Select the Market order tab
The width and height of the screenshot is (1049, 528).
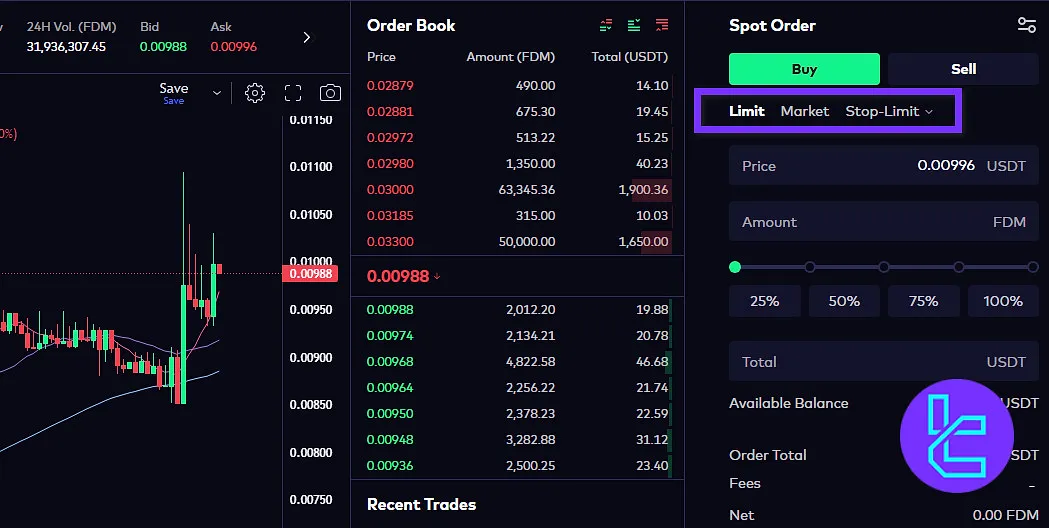804,111
